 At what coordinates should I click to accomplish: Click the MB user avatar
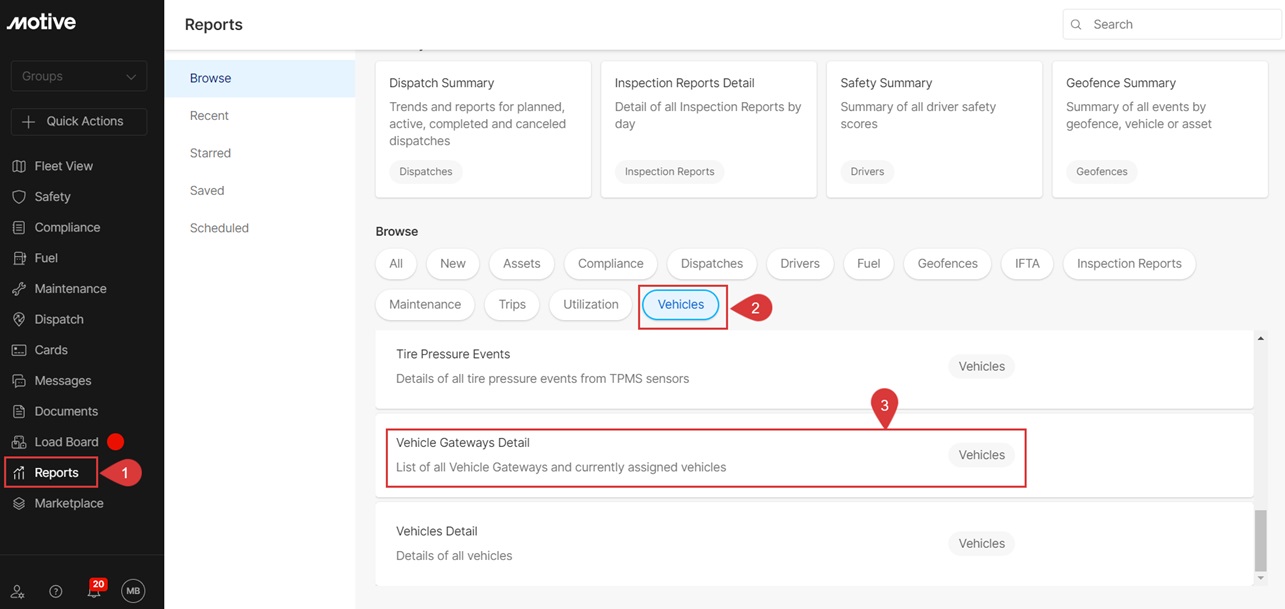[133, 591]
